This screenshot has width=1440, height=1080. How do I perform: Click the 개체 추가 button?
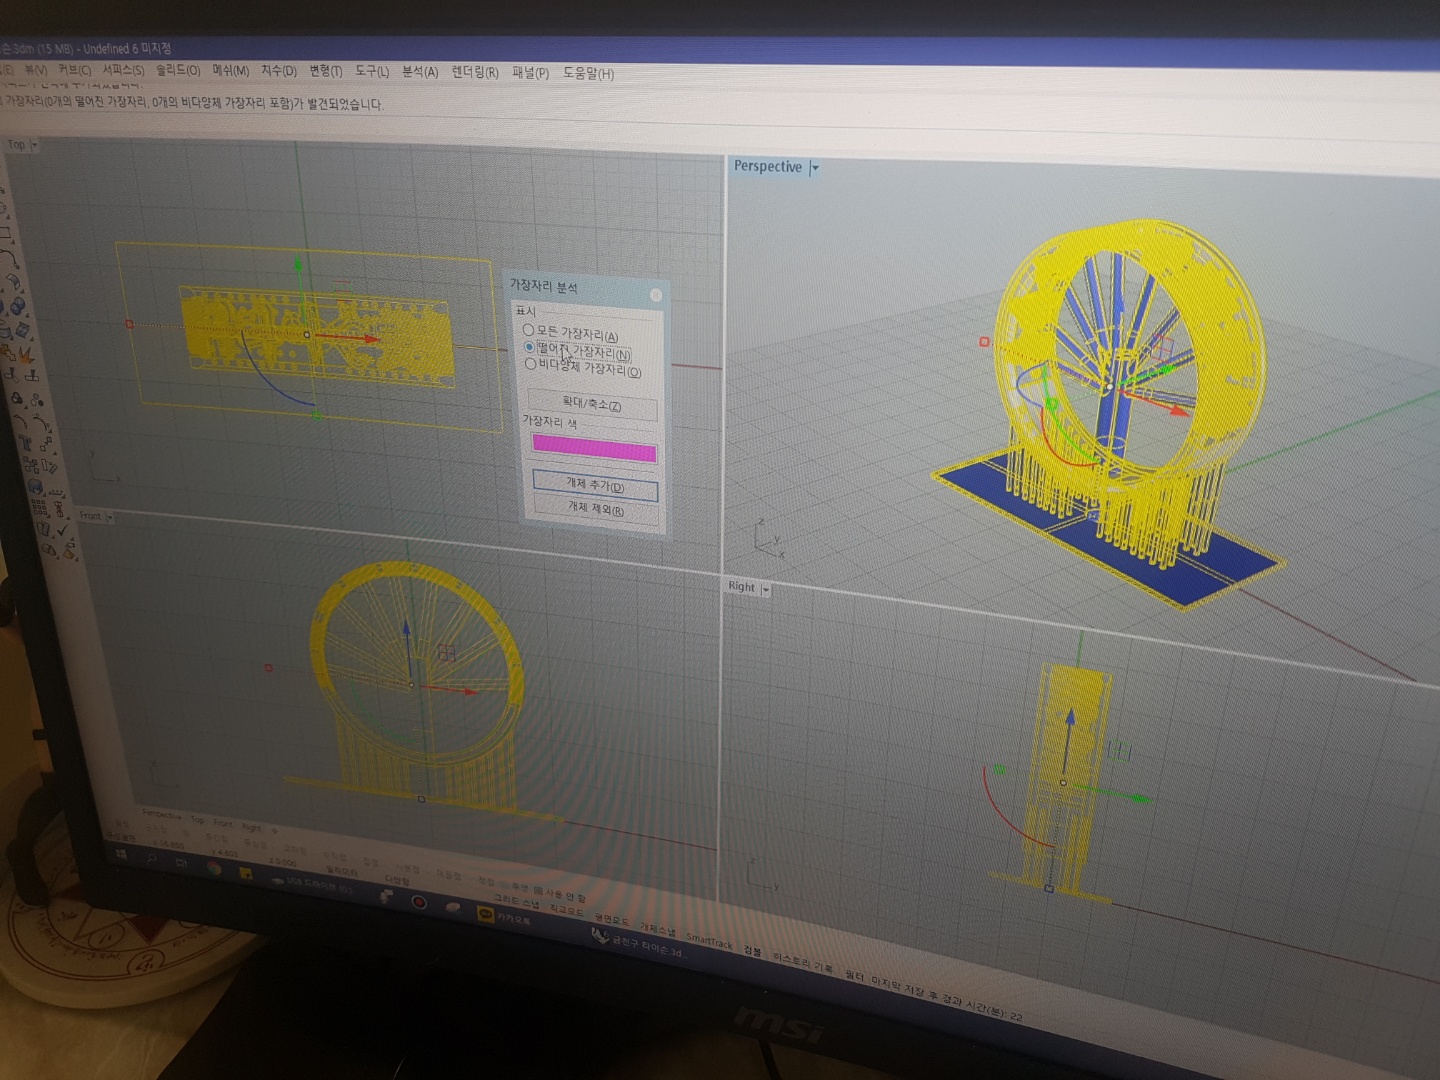tap(595, 486)
